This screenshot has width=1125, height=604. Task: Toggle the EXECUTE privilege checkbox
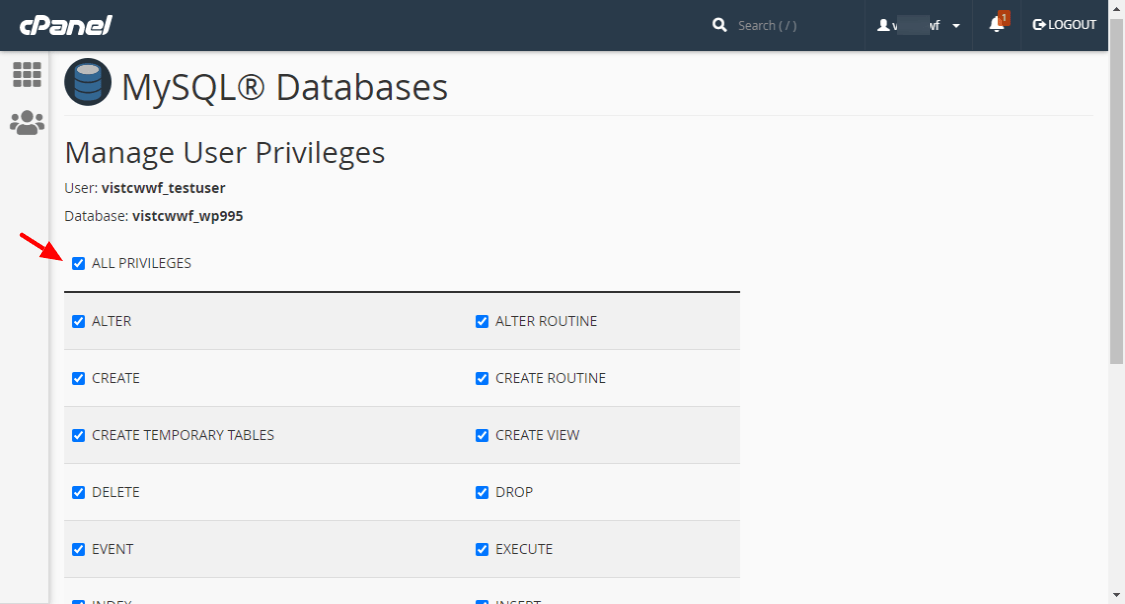point(482,549)
